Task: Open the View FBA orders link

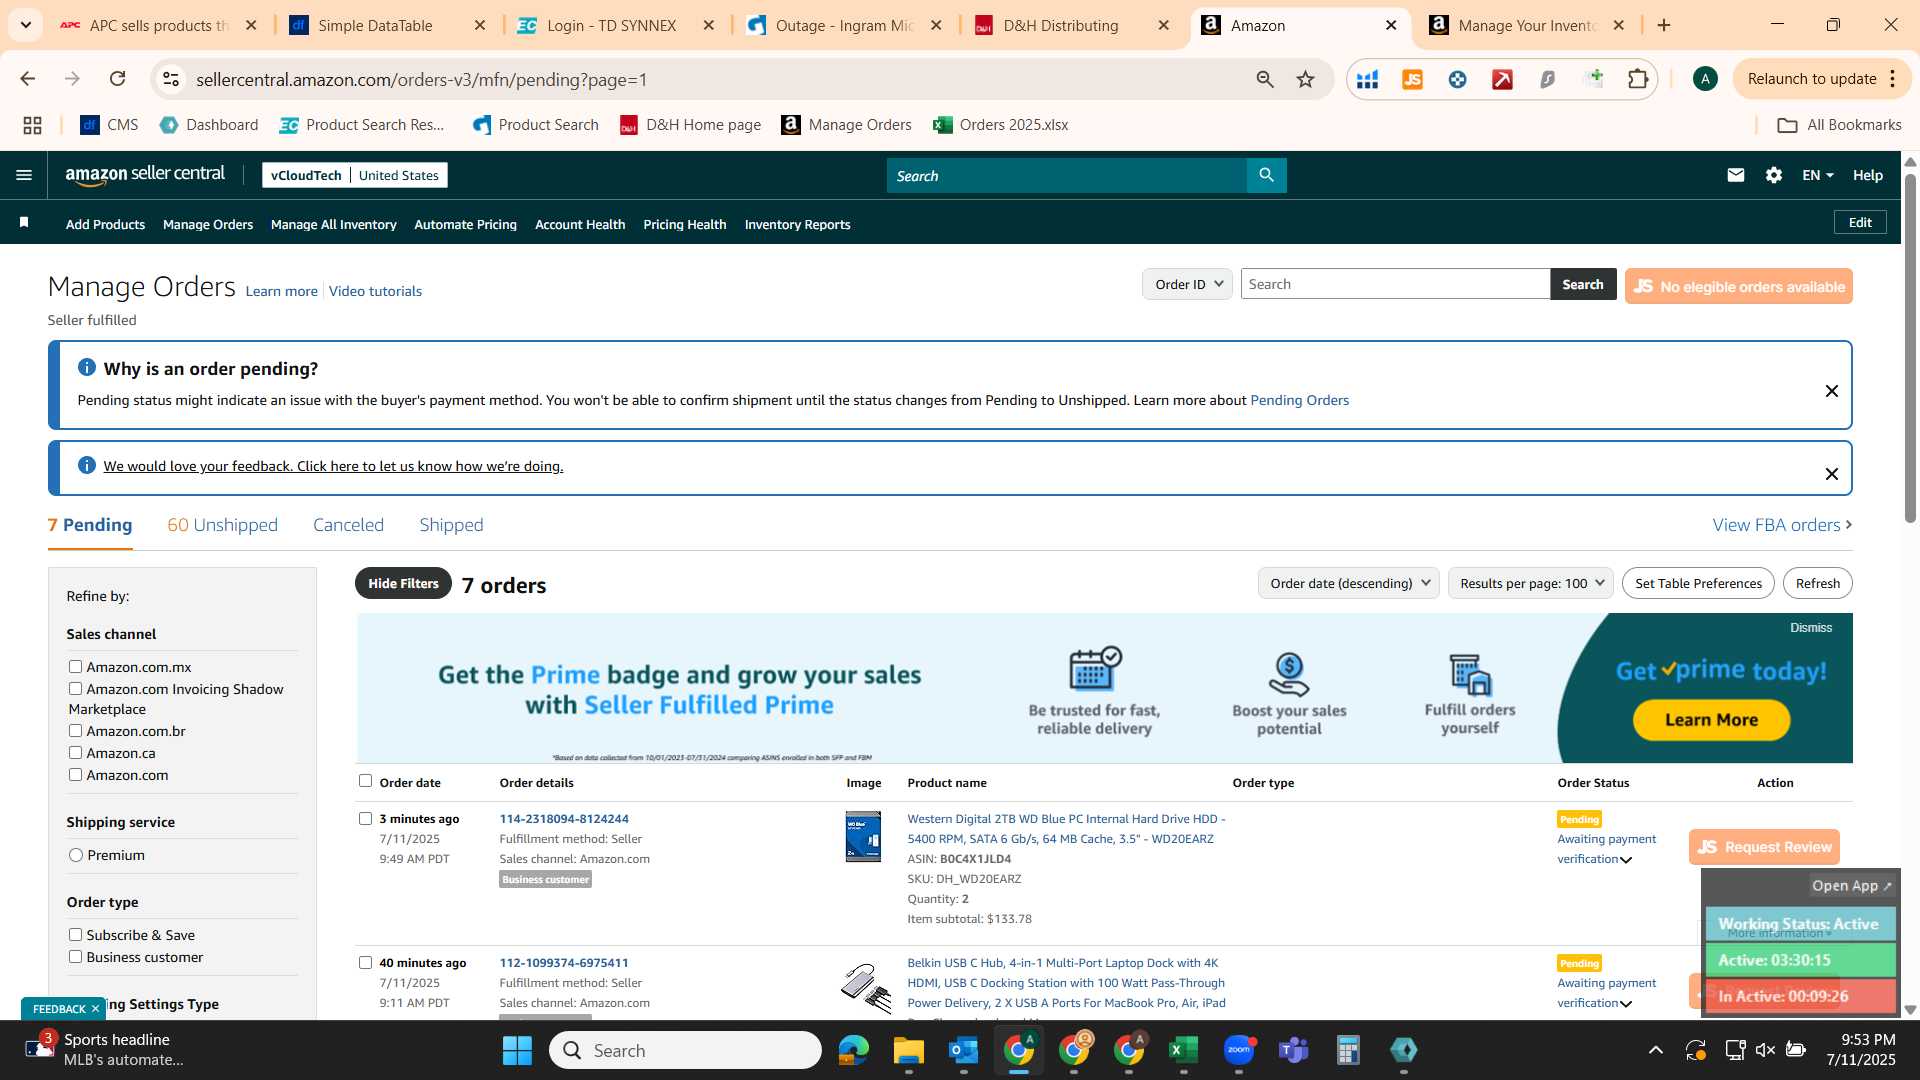Action: (1782, 525)
